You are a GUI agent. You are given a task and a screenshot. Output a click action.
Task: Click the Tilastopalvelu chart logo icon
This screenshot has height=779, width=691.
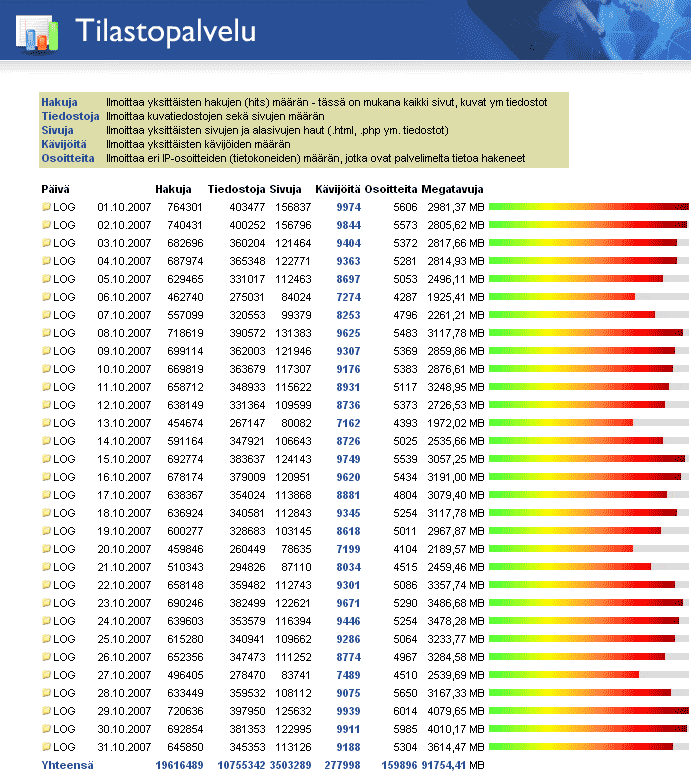pyautogui.click(x=37, y=33)
